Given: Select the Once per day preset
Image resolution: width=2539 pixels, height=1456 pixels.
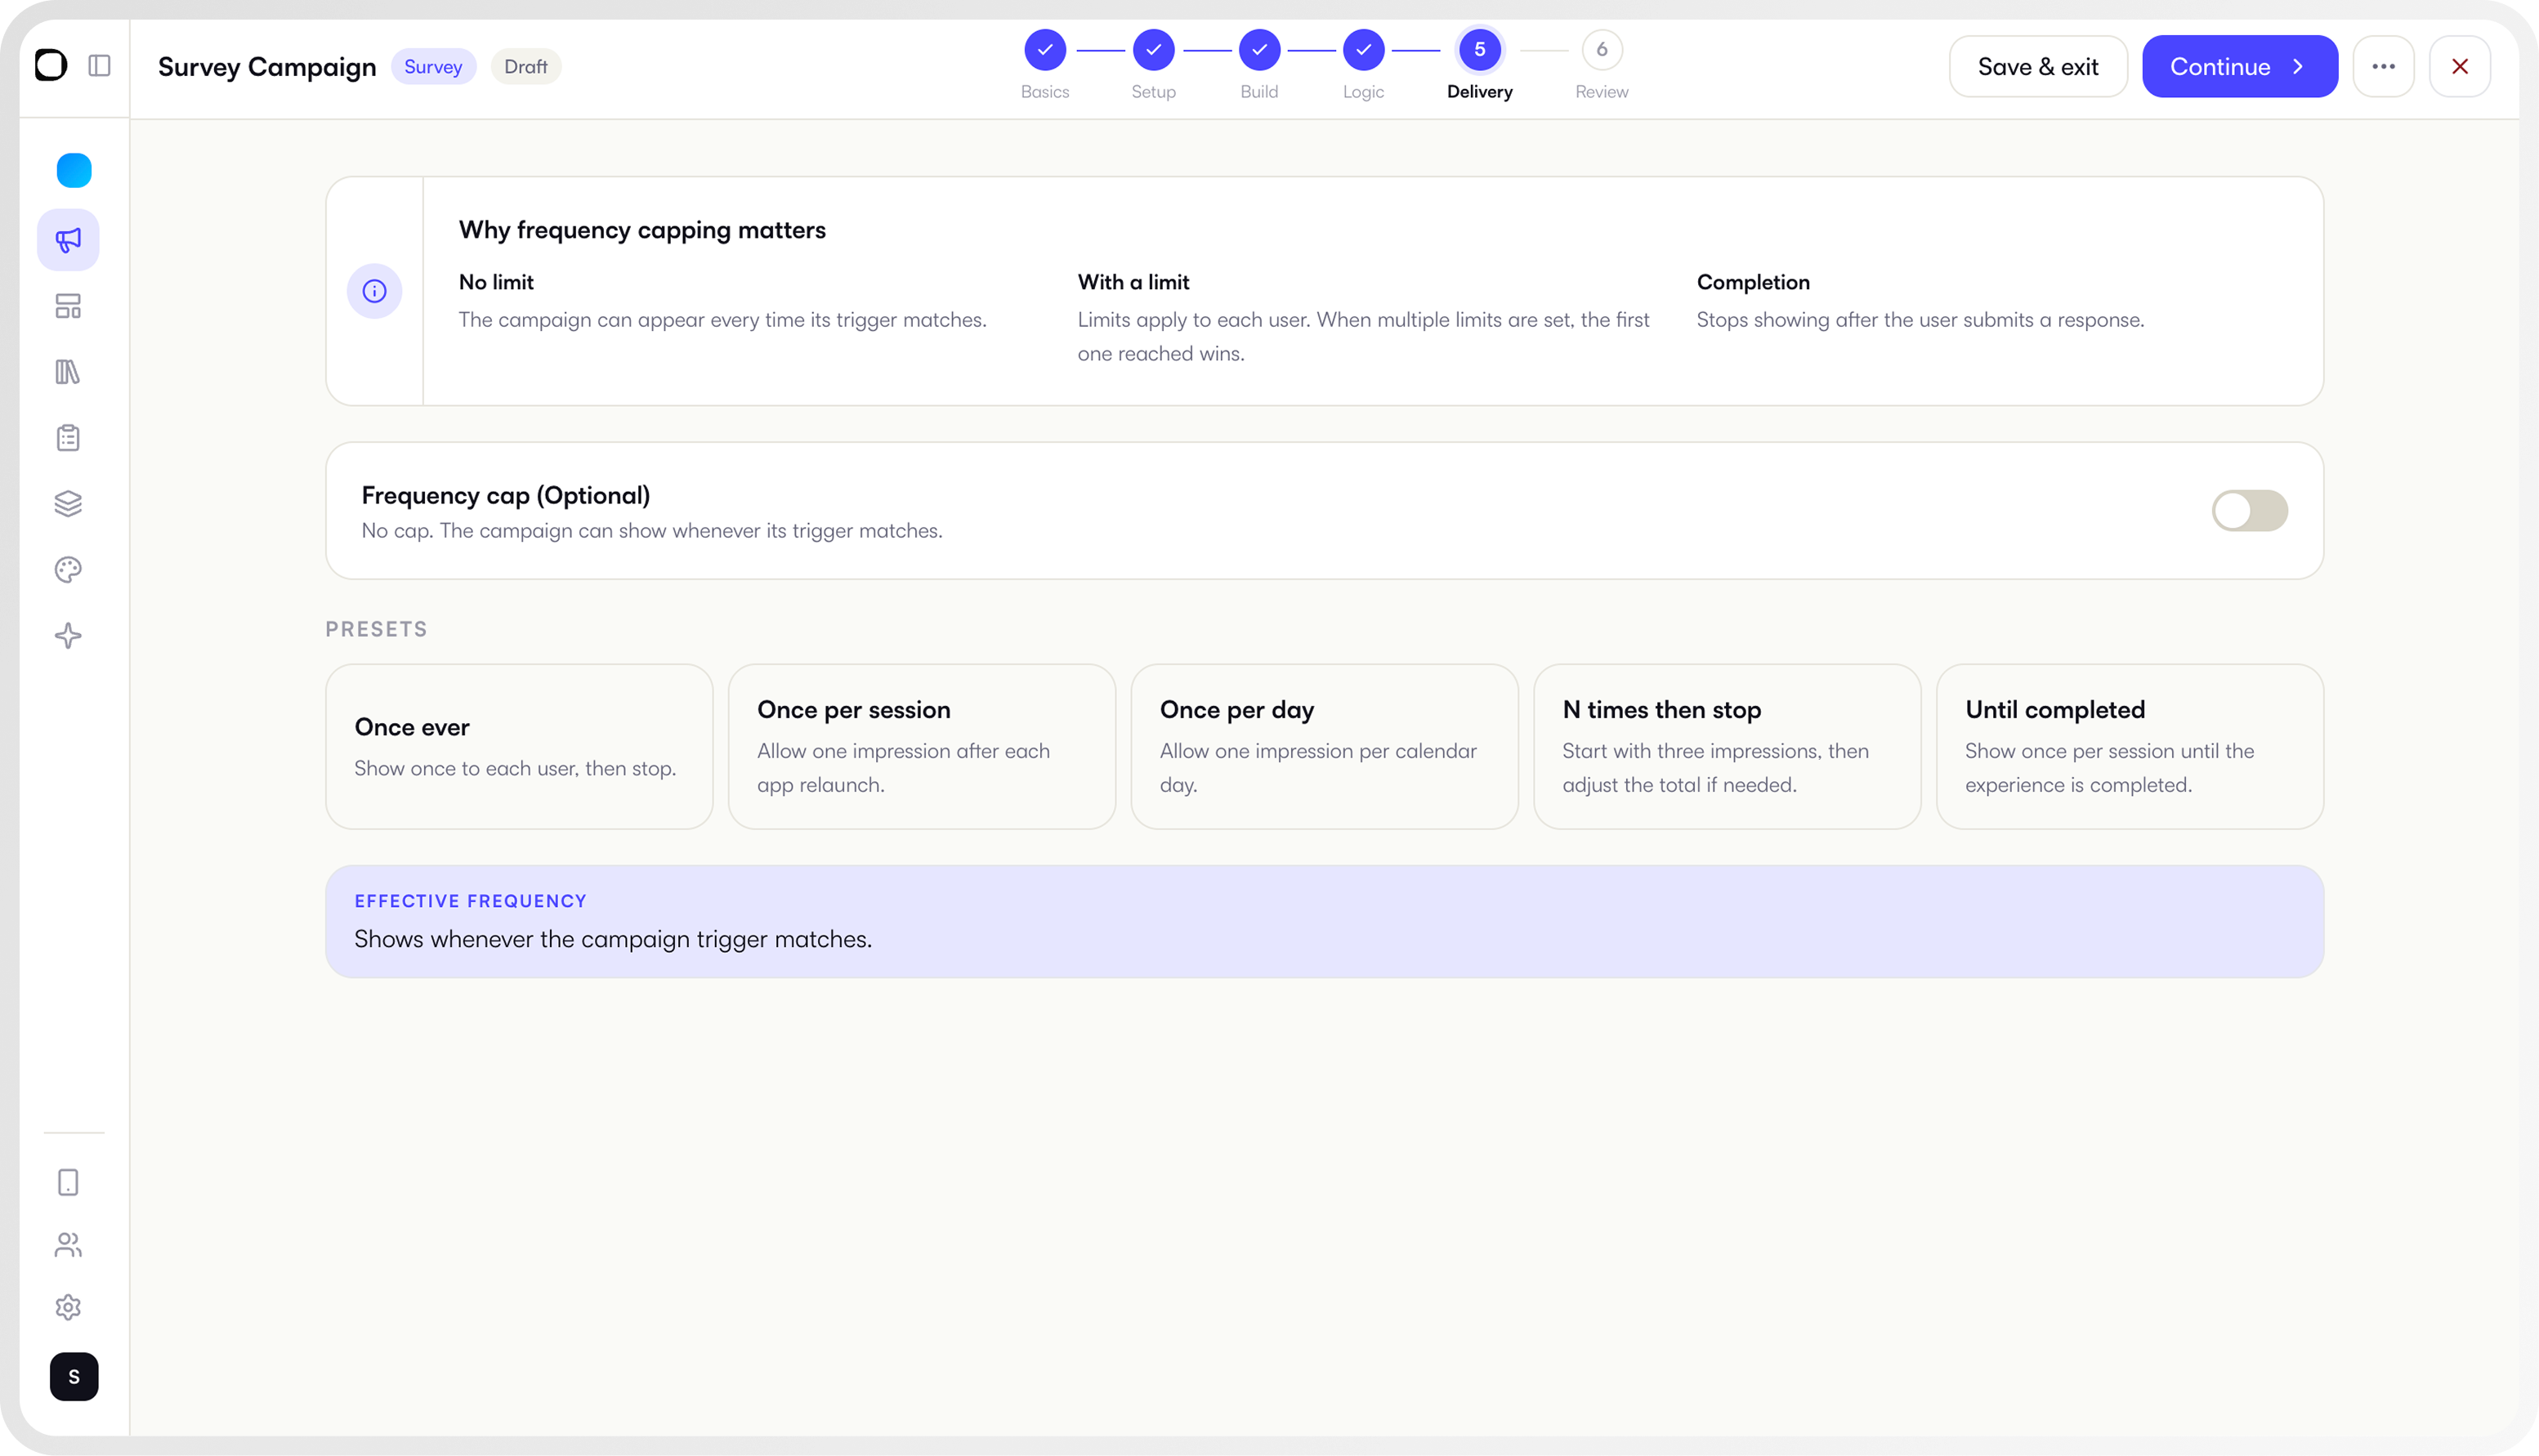Looking at the screenshot, I should (1324, 746).
